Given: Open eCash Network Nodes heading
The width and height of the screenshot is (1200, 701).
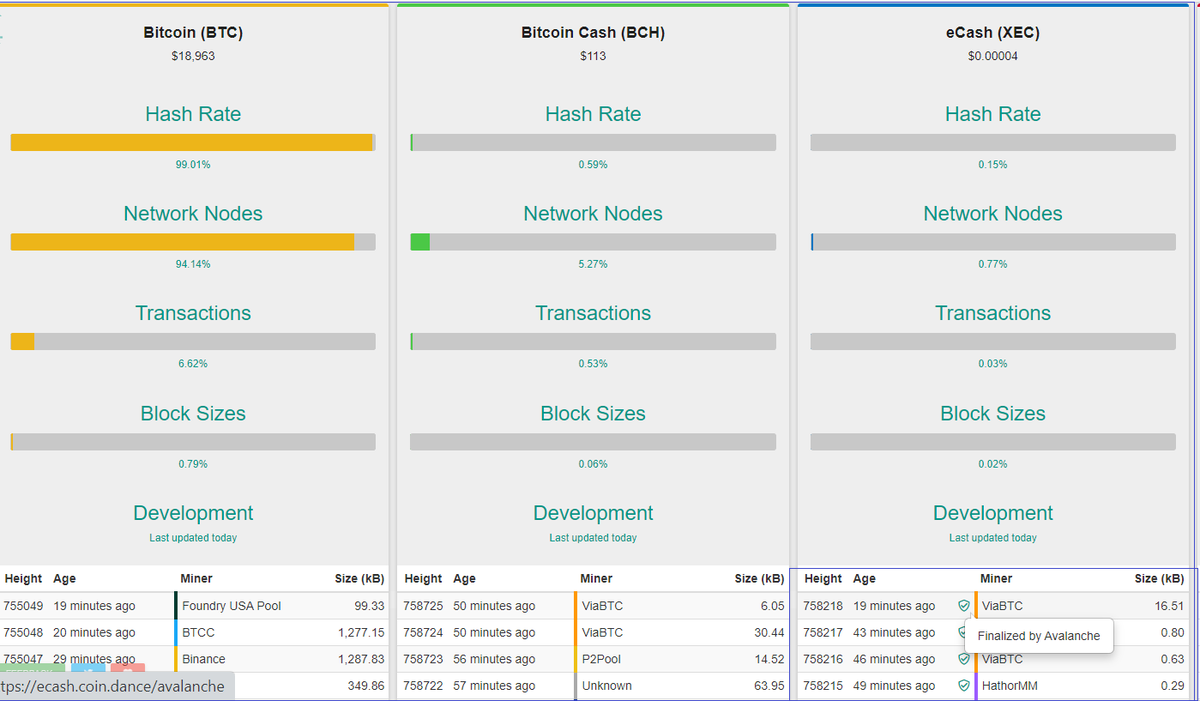Looking at the screenshot, I should click(x=993, y=214).
